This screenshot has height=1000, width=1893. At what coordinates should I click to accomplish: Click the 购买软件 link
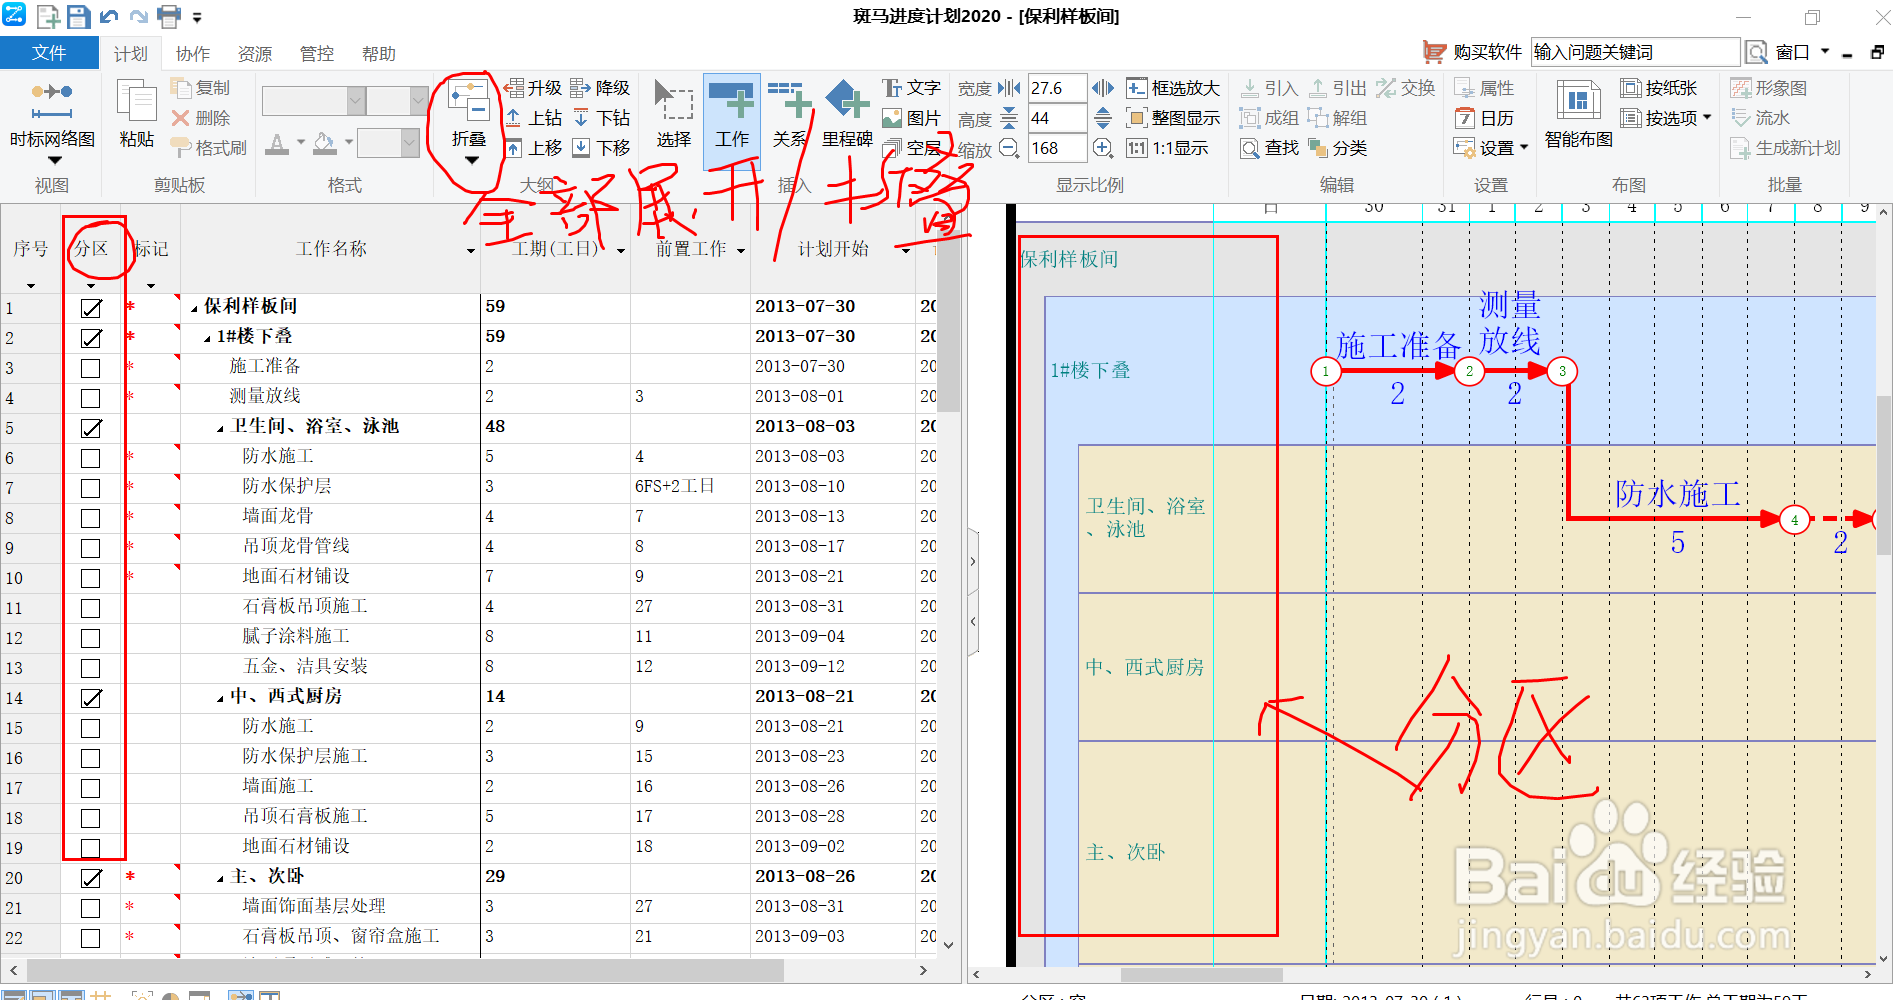pos(1472,52)
